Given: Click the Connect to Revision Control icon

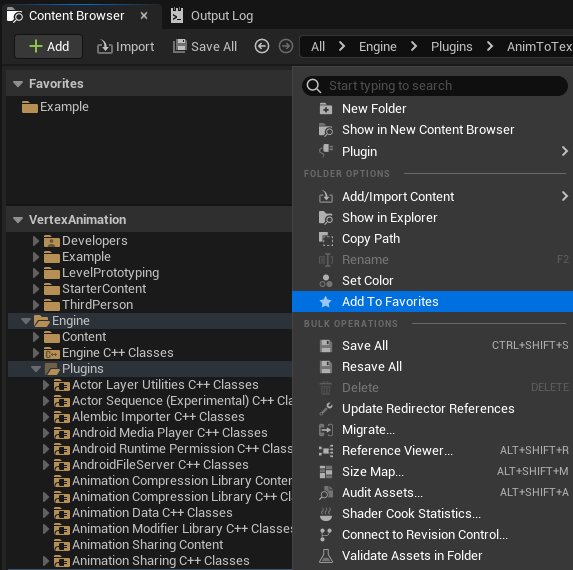Looking at the screenshot, I should (x=326, y=535).
